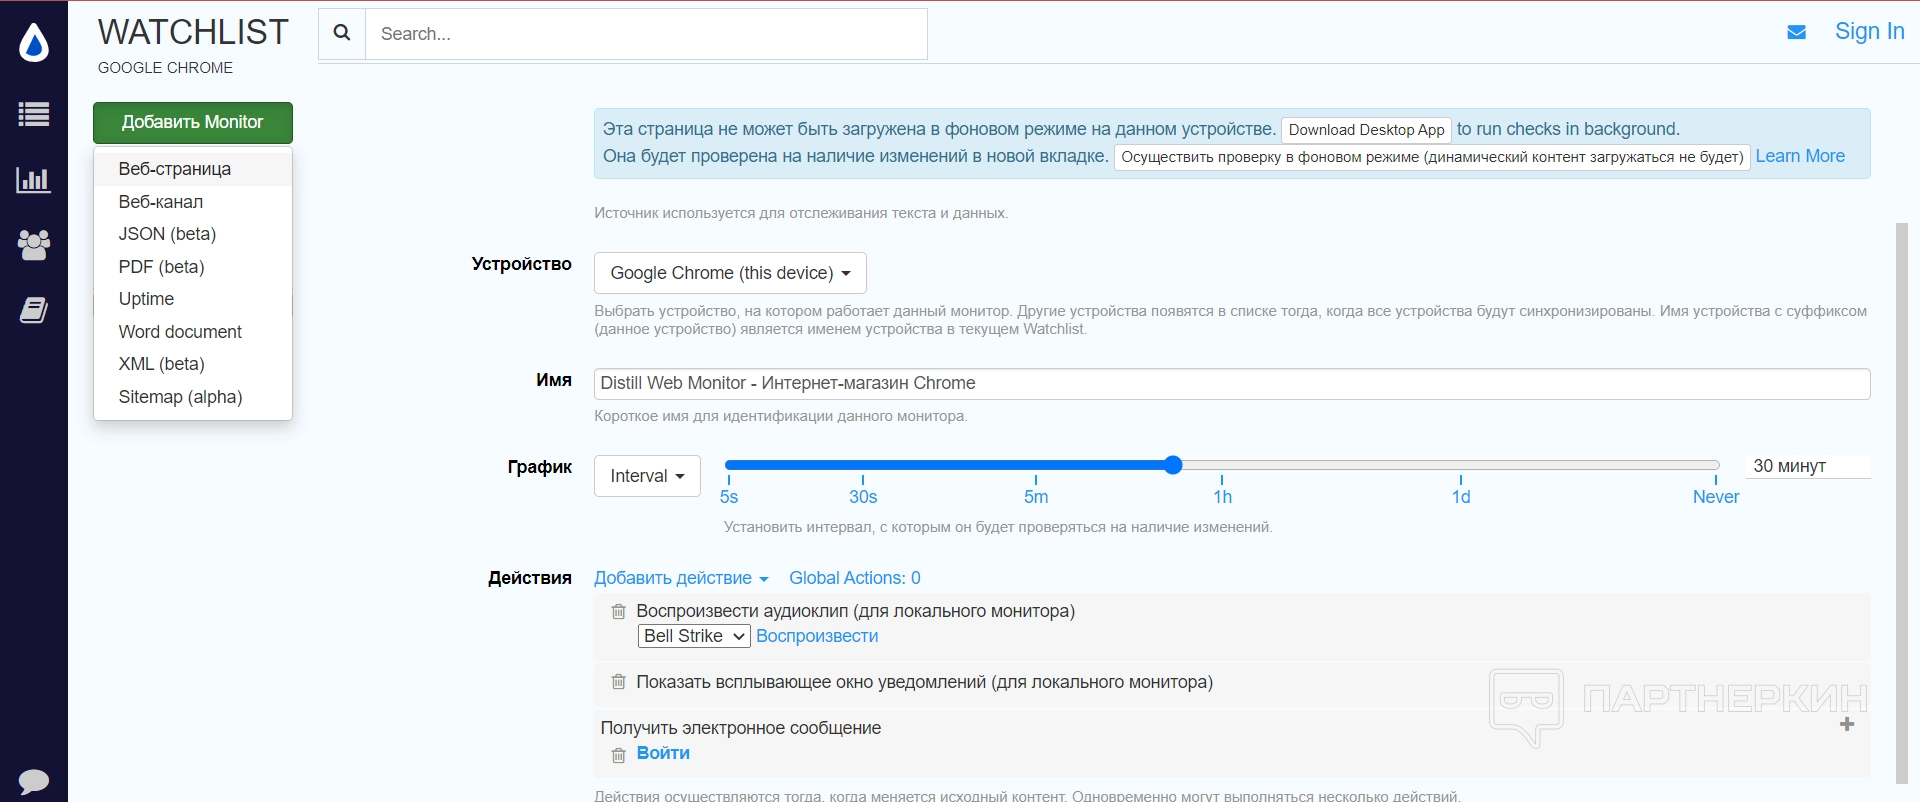Open the Interval schedule dropdown
1920x802 pixels.
tap(647, 476)
